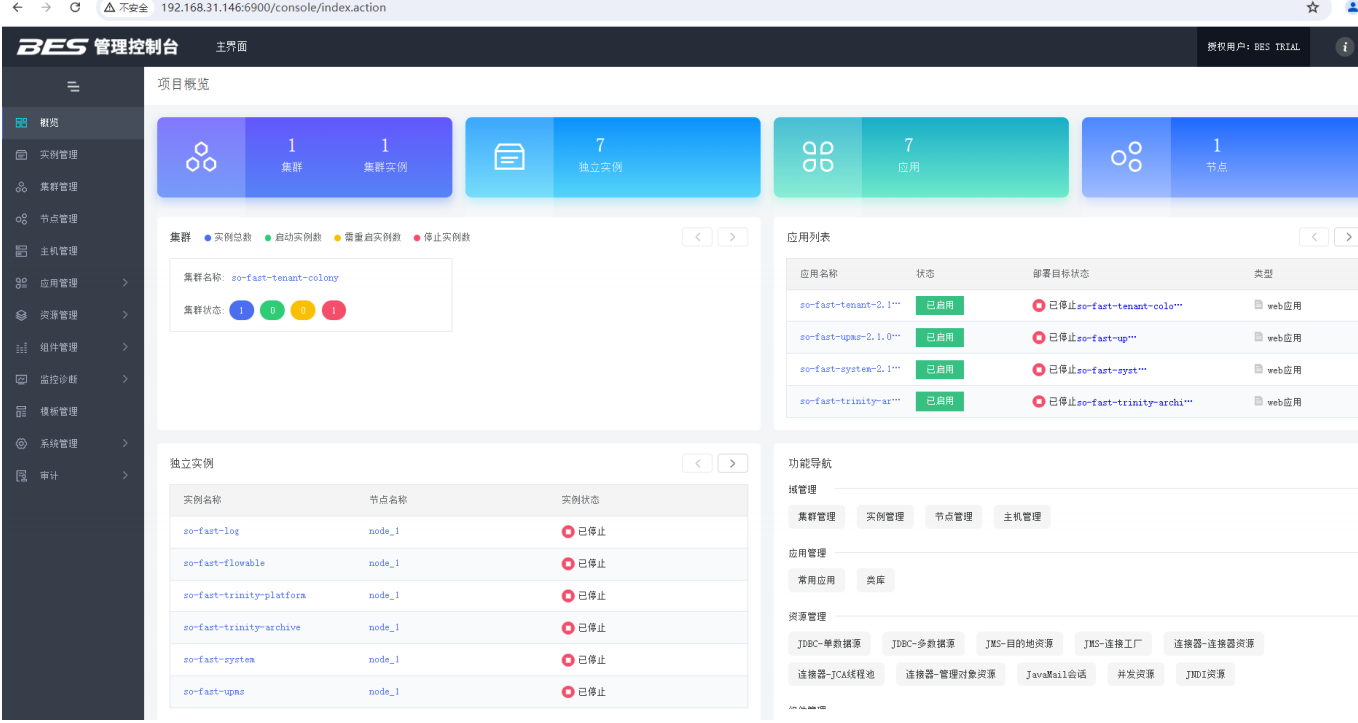Click the 应用 card grid icon
This screenshot has height=723, width=1358.
818,157
